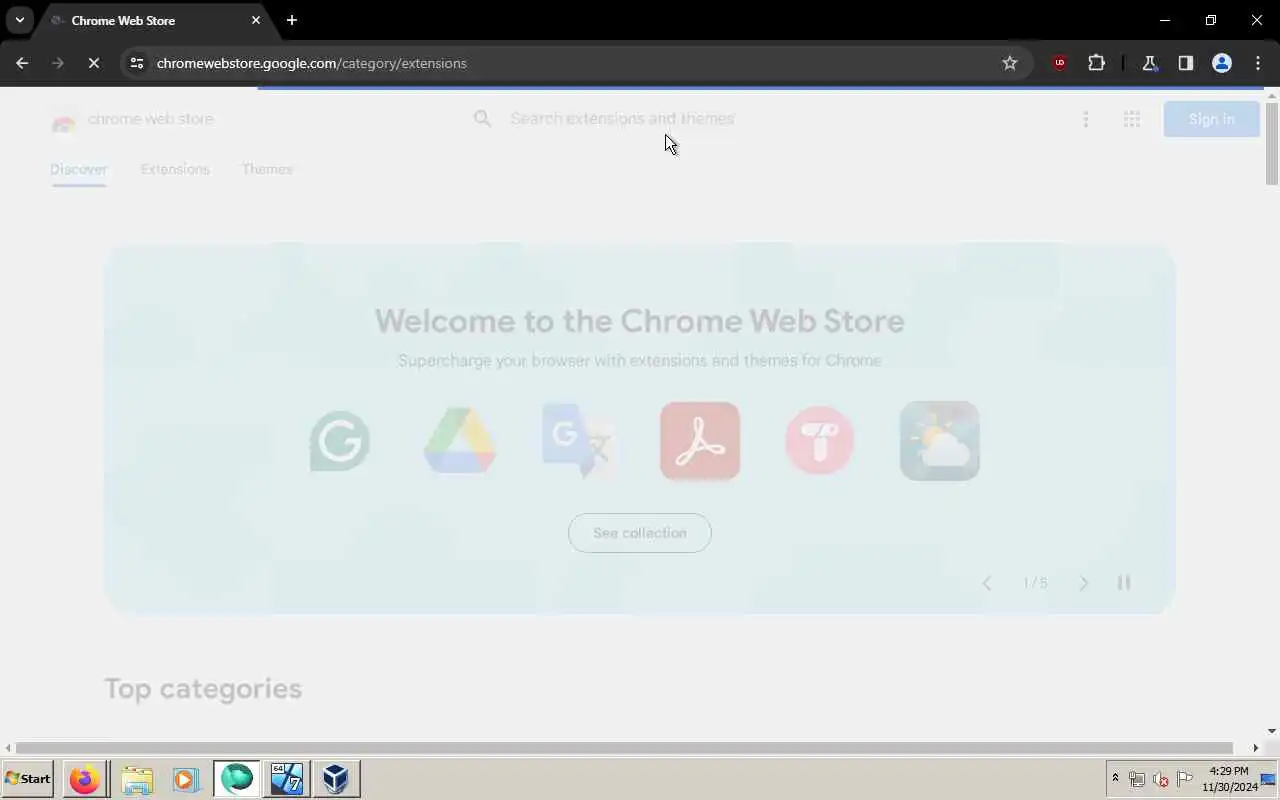1280x800 pixels.
Task: Select the Discover tab
Action: (x=79, y=169)
